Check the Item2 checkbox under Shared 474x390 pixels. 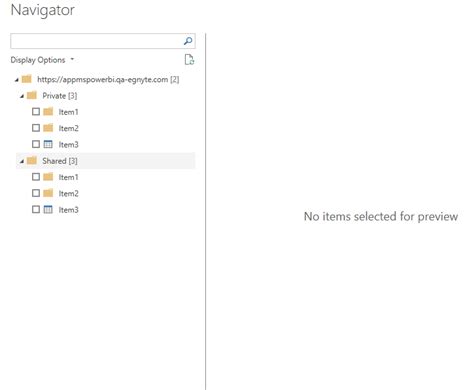point(36,193)
